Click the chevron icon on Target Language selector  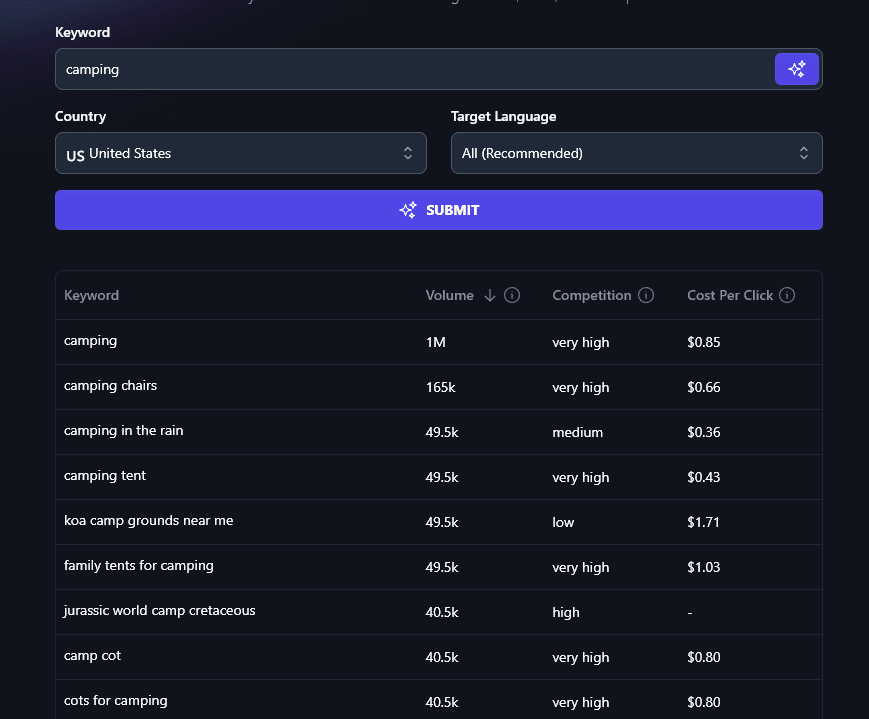tap(804, 153)
